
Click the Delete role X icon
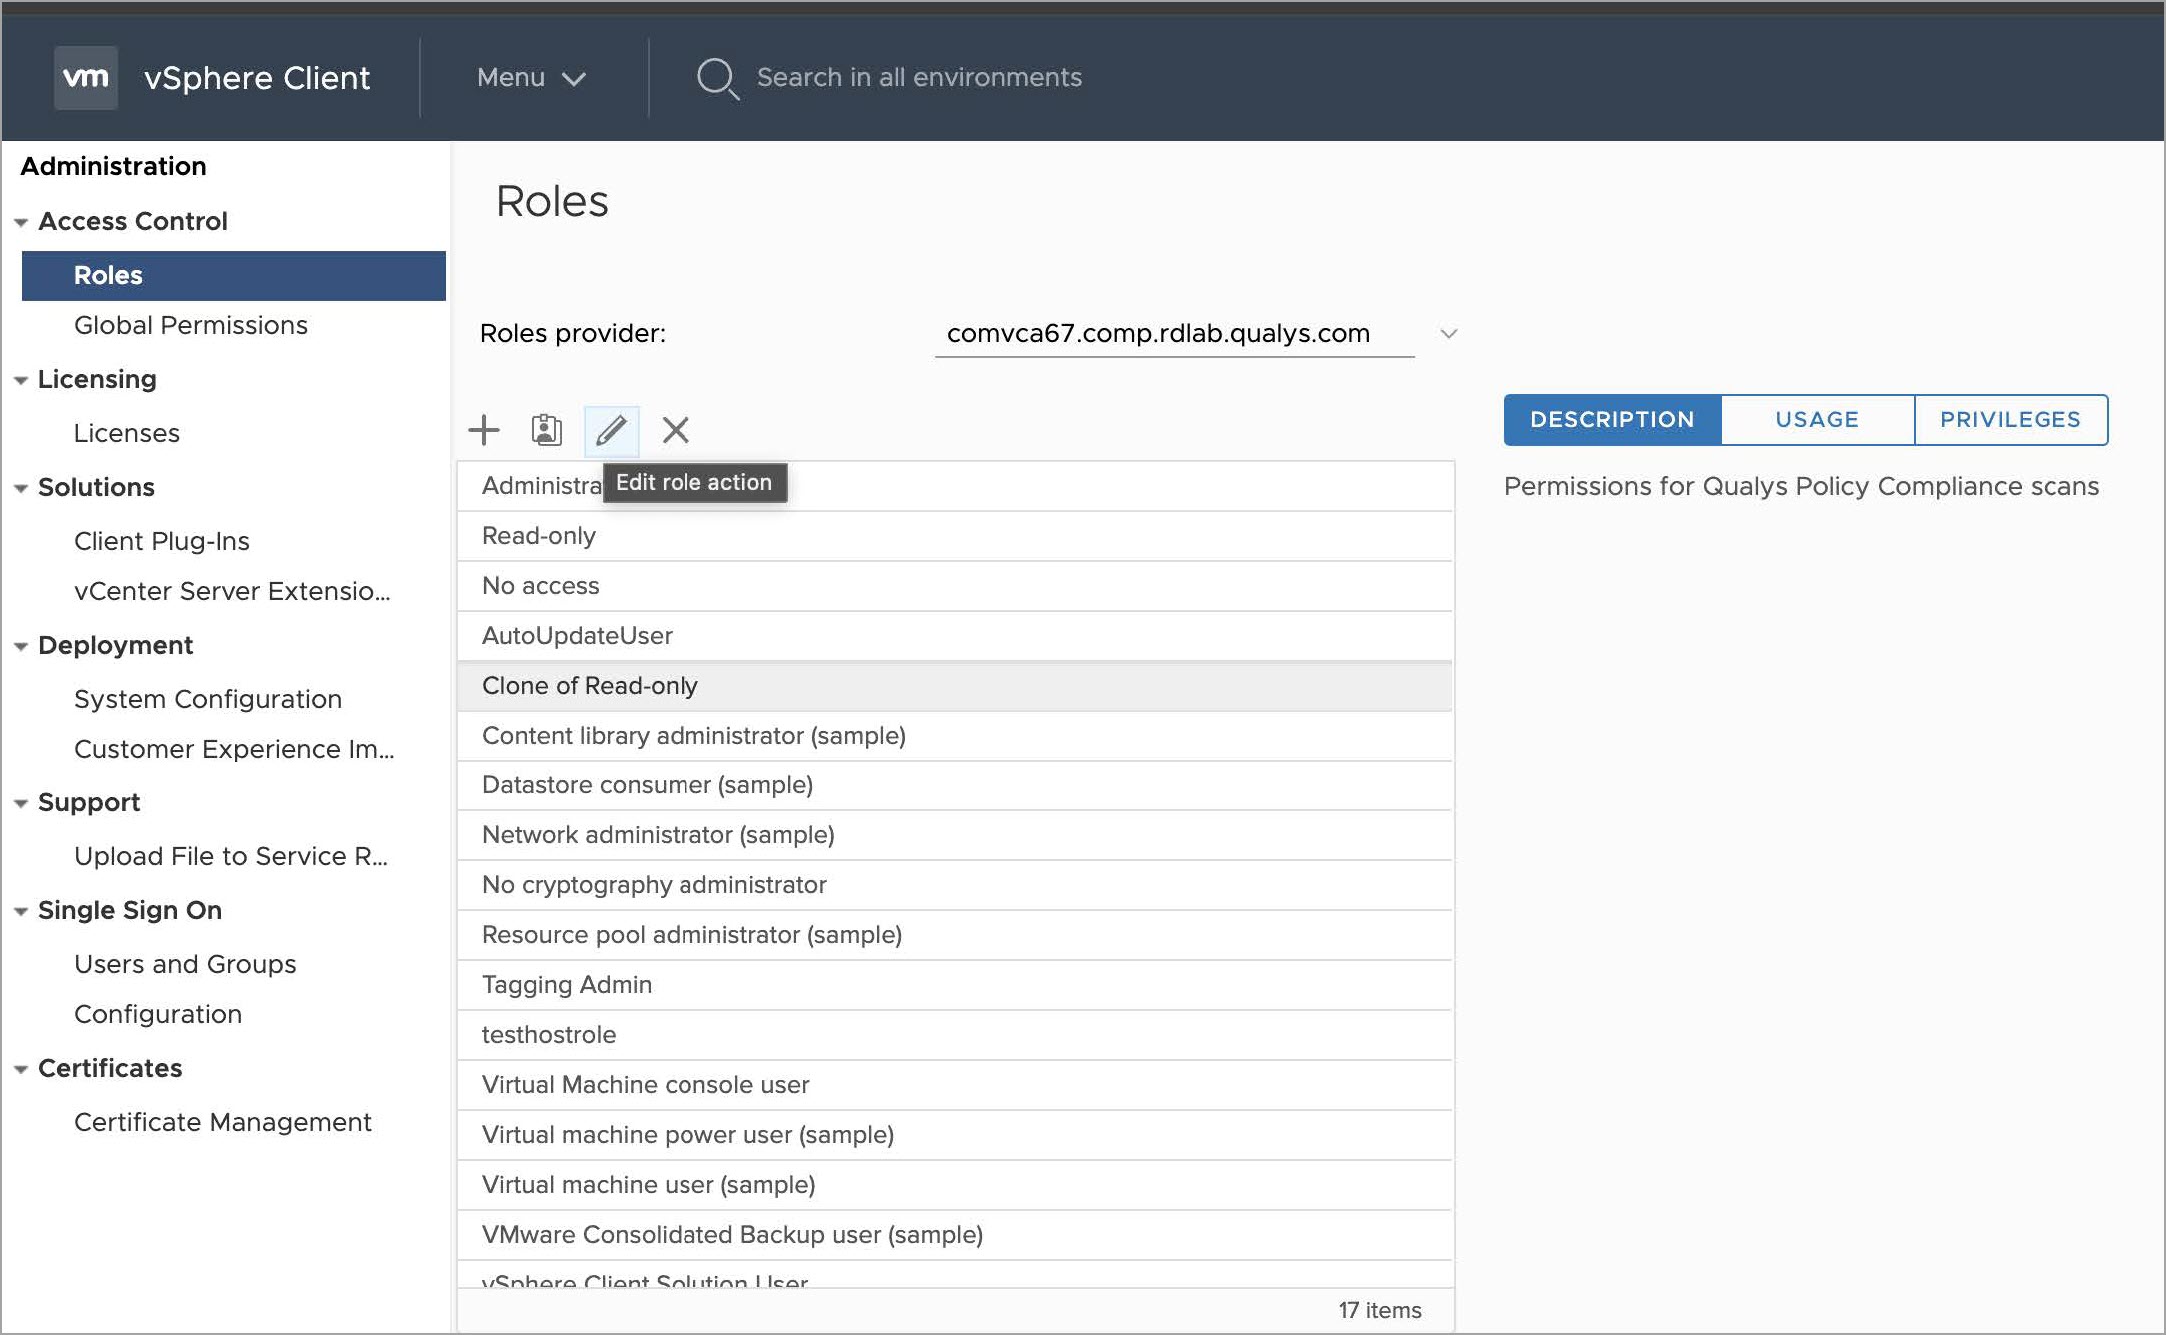676,430
